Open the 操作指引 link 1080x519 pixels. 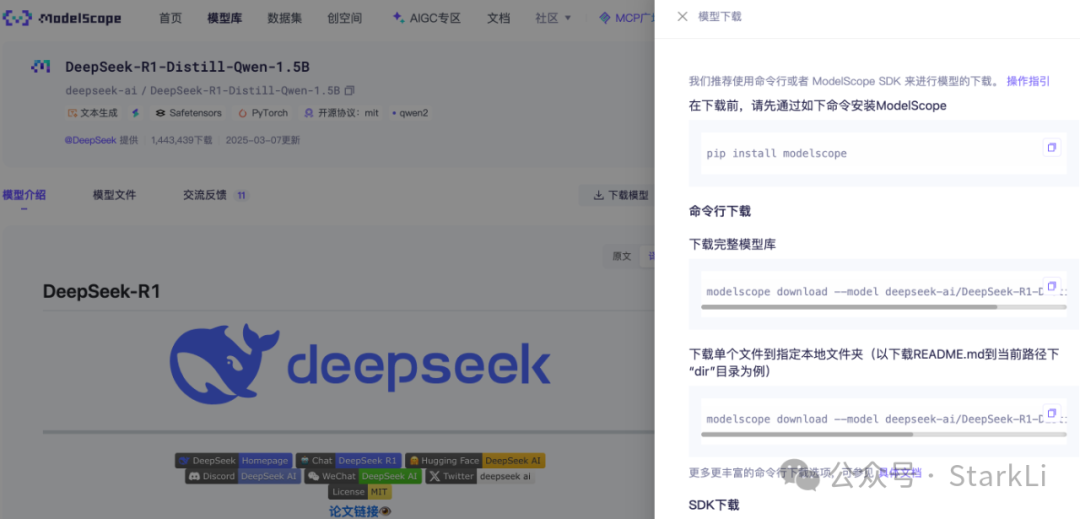click(1028, 81)
